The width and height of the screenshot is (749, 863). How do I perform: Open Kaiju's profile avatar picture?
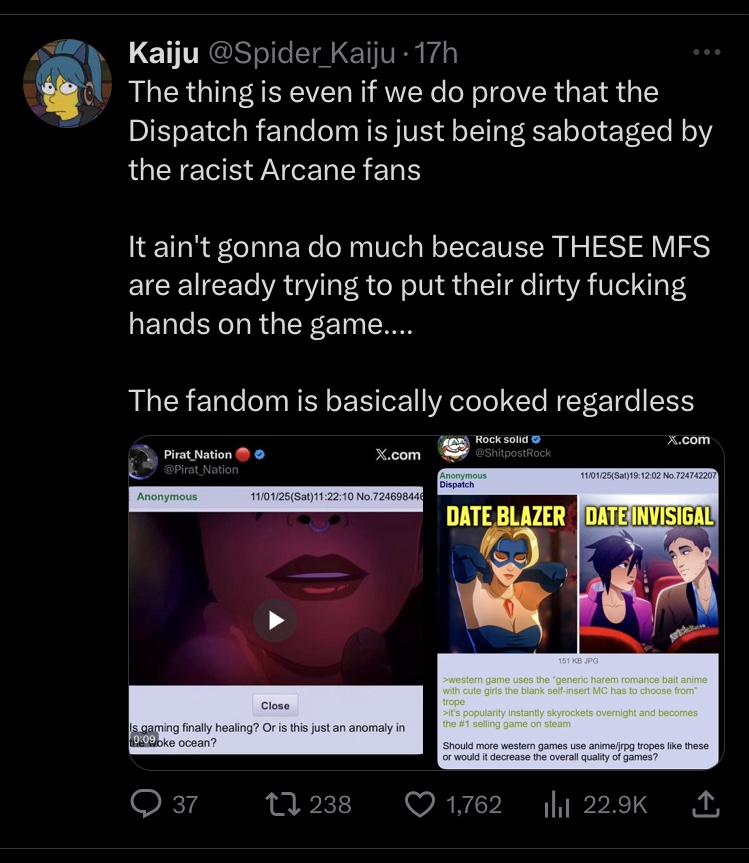point(68,83)
